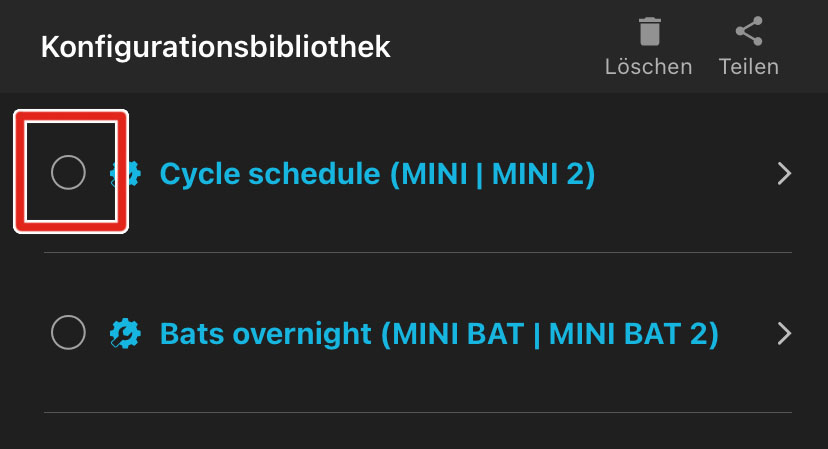
Task: Click the Konfigurationsbibliothek title
Action: pos(215,46)
